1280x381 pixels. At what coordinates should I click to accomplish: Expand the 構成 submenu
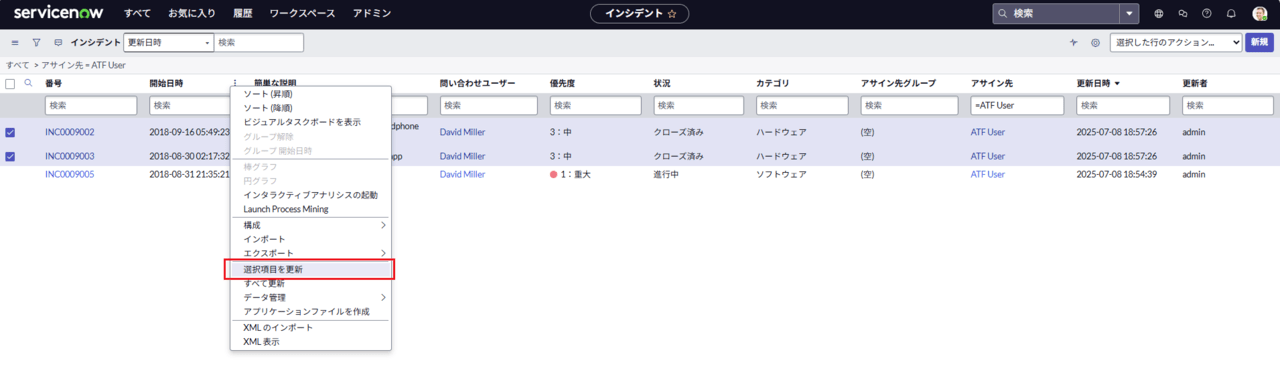point(311,225)
